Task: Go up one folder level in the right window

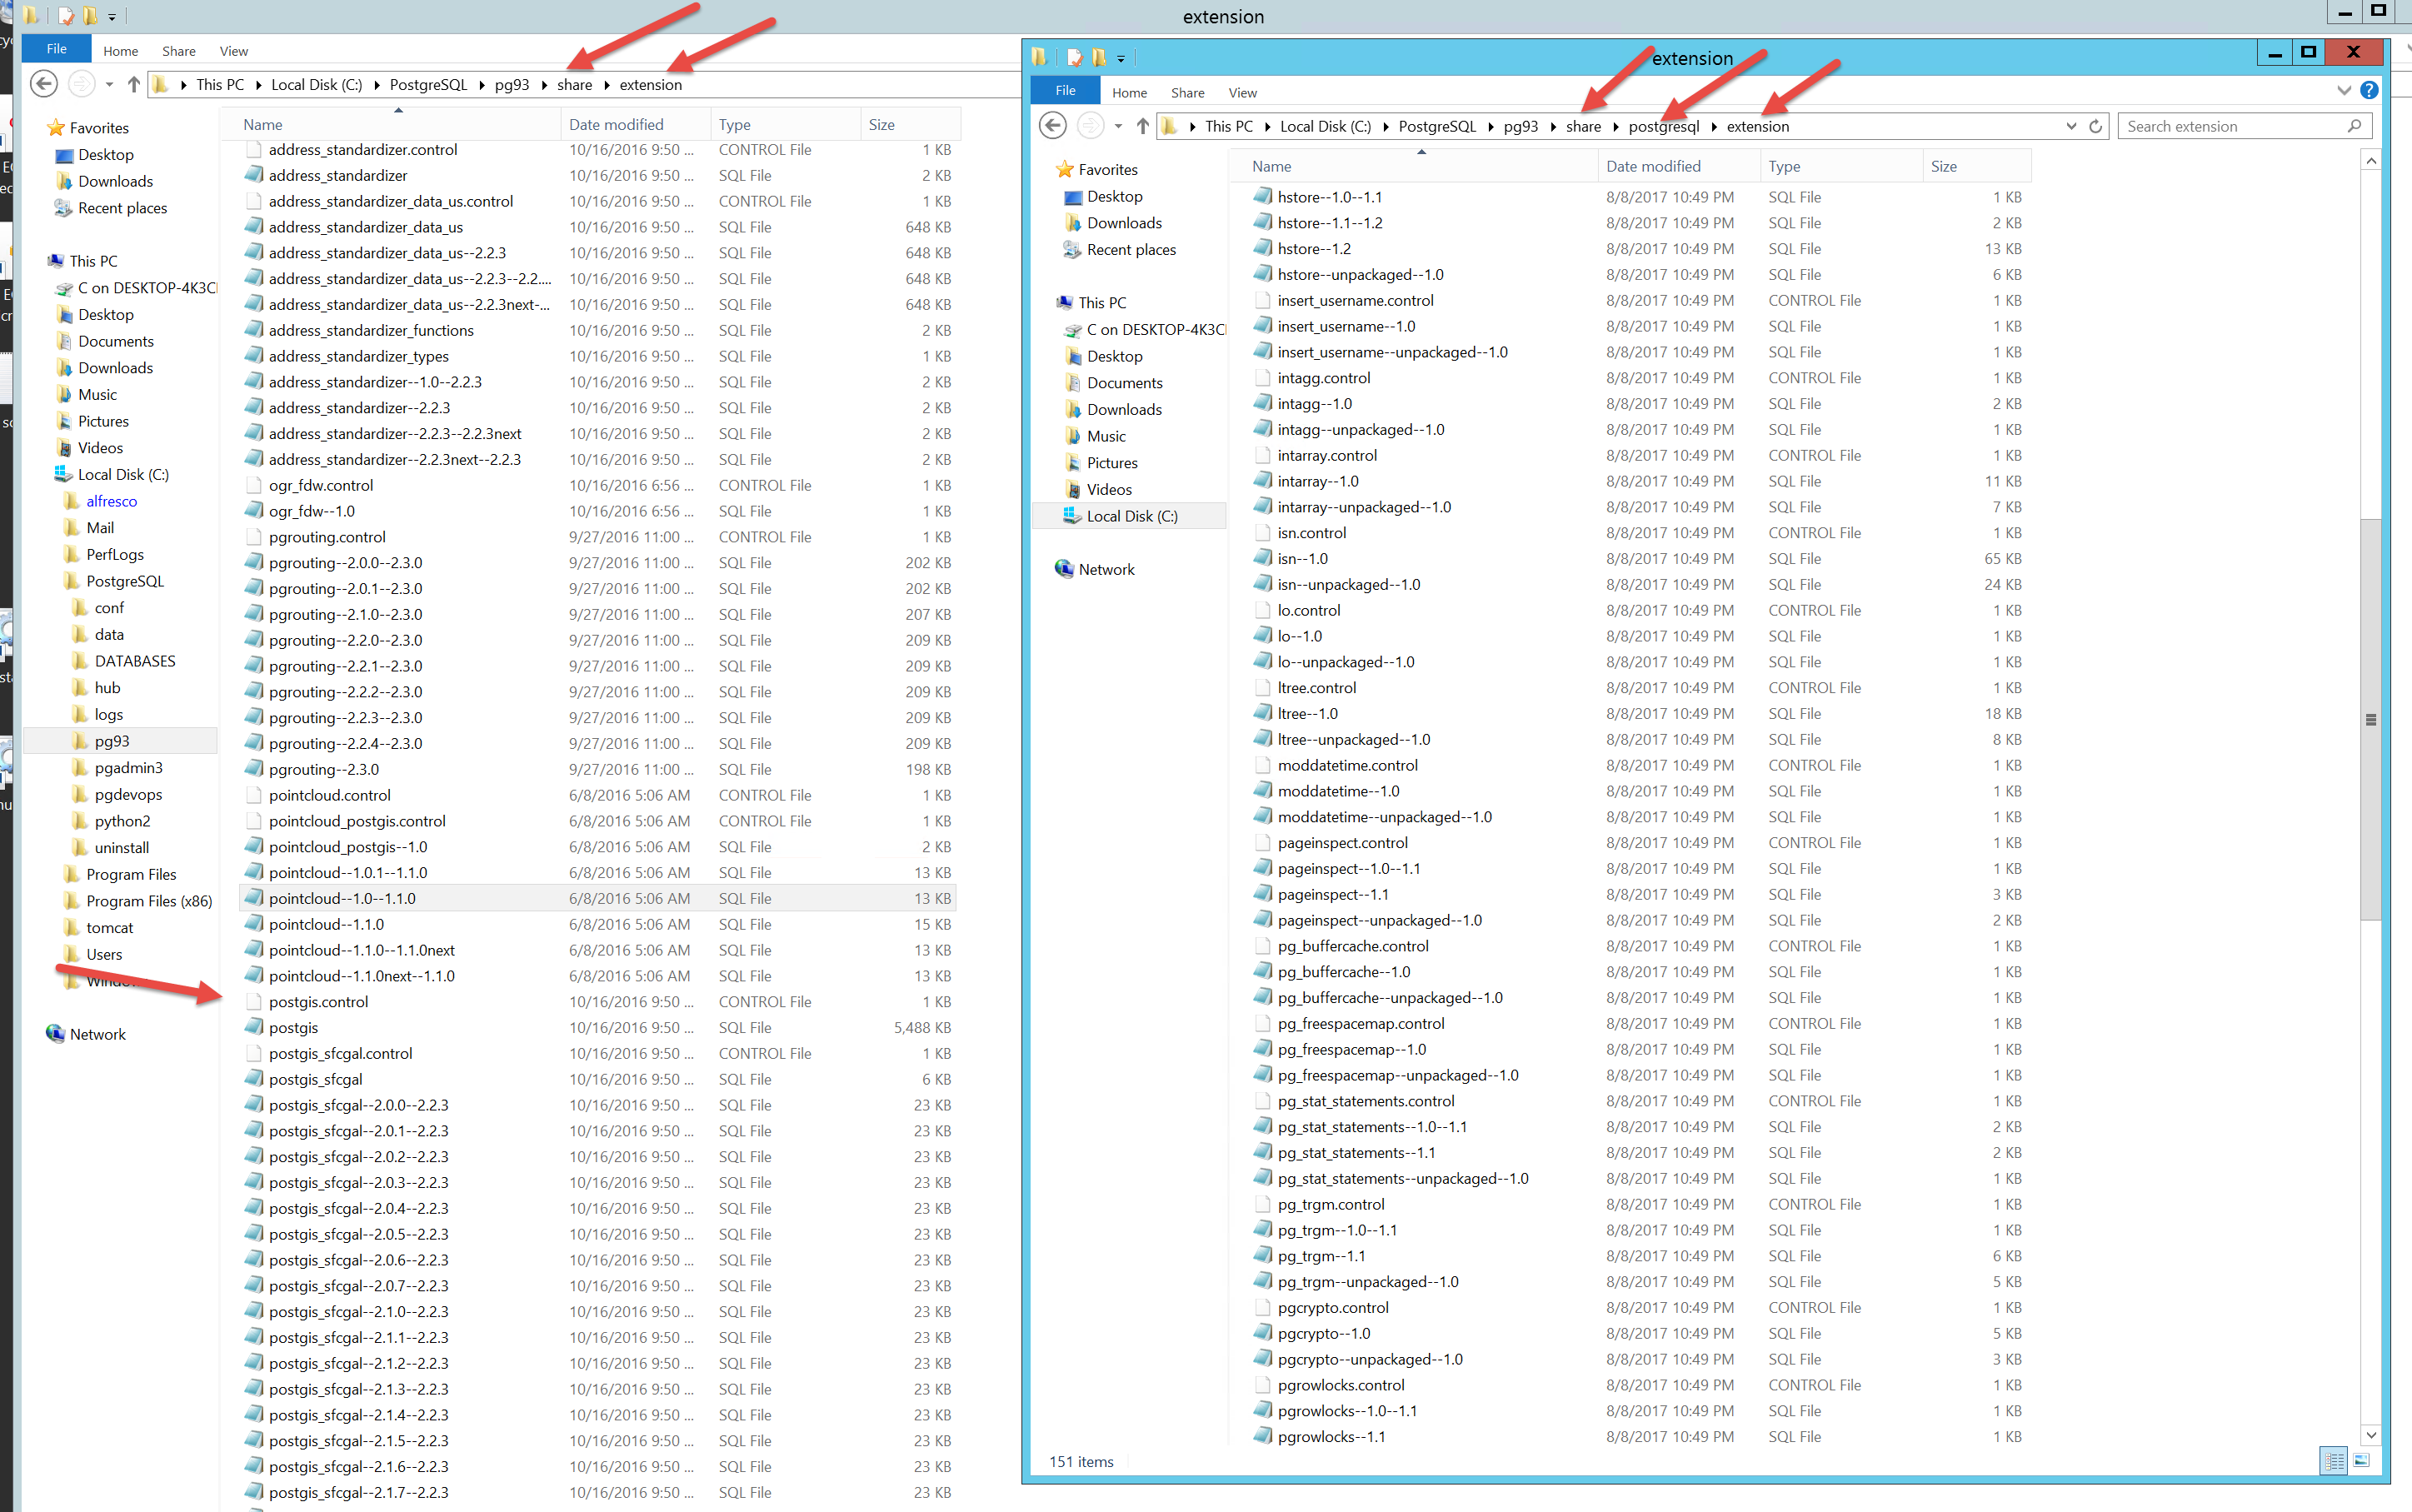Action: (x=1143, y=126)
